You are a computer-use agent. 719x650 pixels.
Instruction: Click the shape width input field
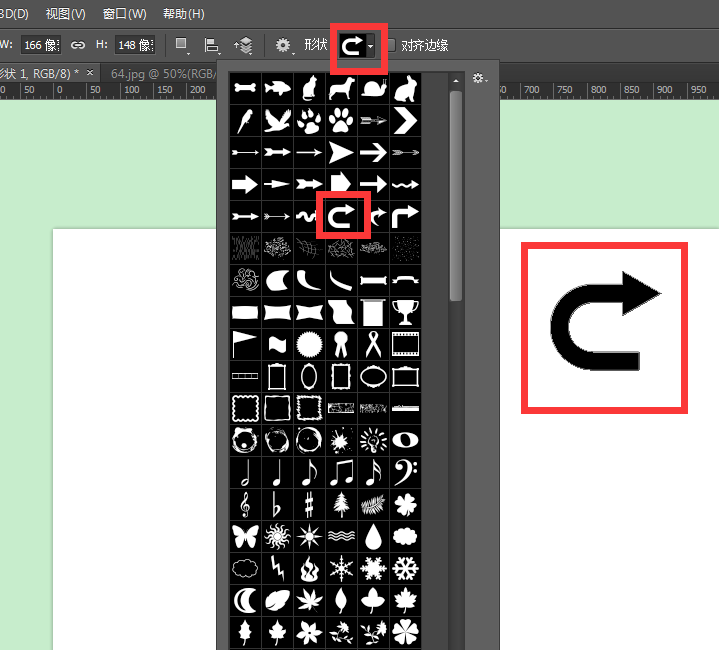41,45
